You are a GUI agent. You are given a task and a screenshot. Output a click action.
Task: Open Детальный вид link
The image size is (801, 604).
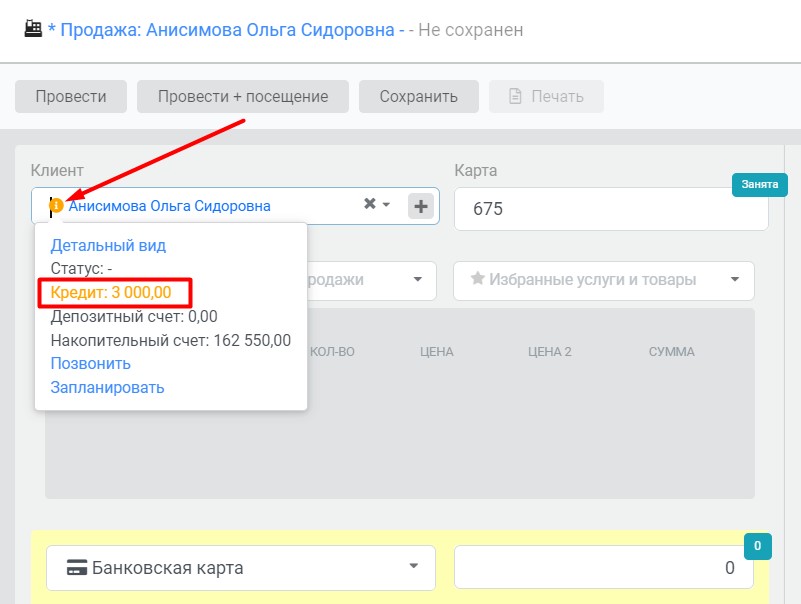point(108,245)
